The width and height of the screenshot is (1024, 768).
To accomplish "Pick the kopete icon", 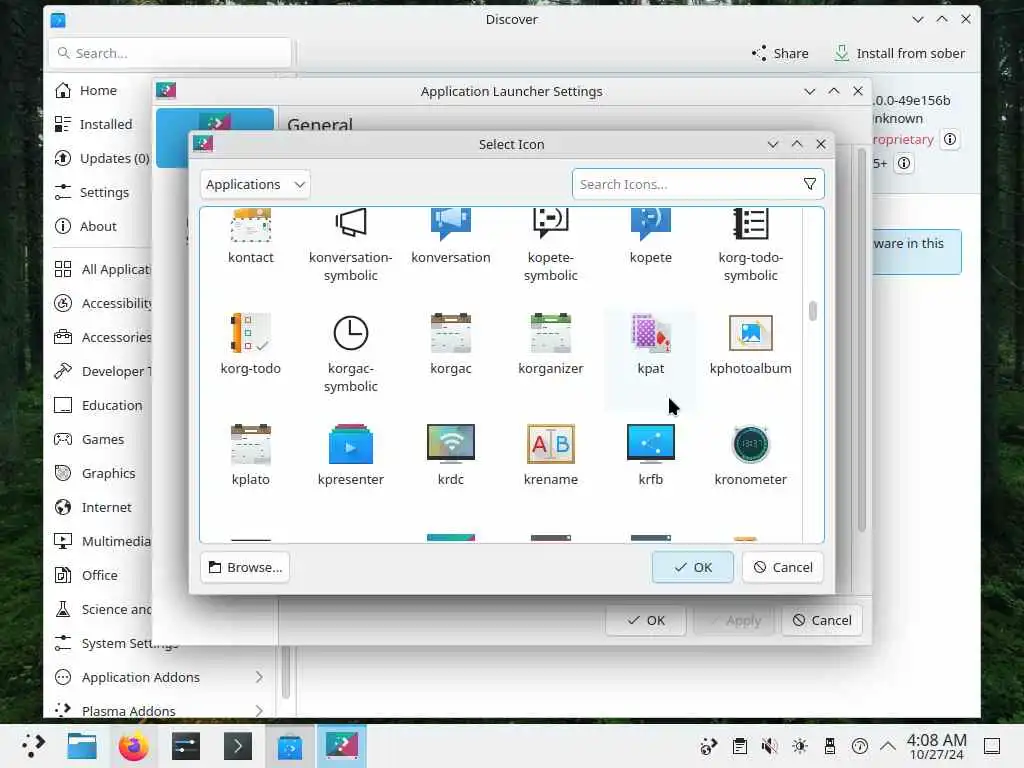I will click(x=650, y=236).
